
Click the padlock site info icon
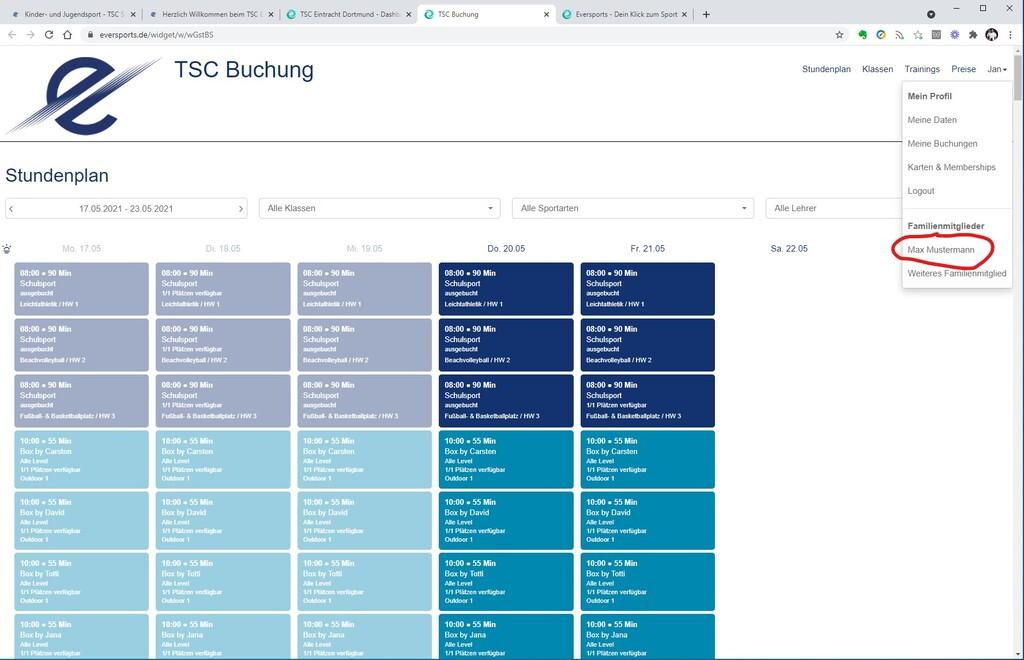[x=91, y=35]
